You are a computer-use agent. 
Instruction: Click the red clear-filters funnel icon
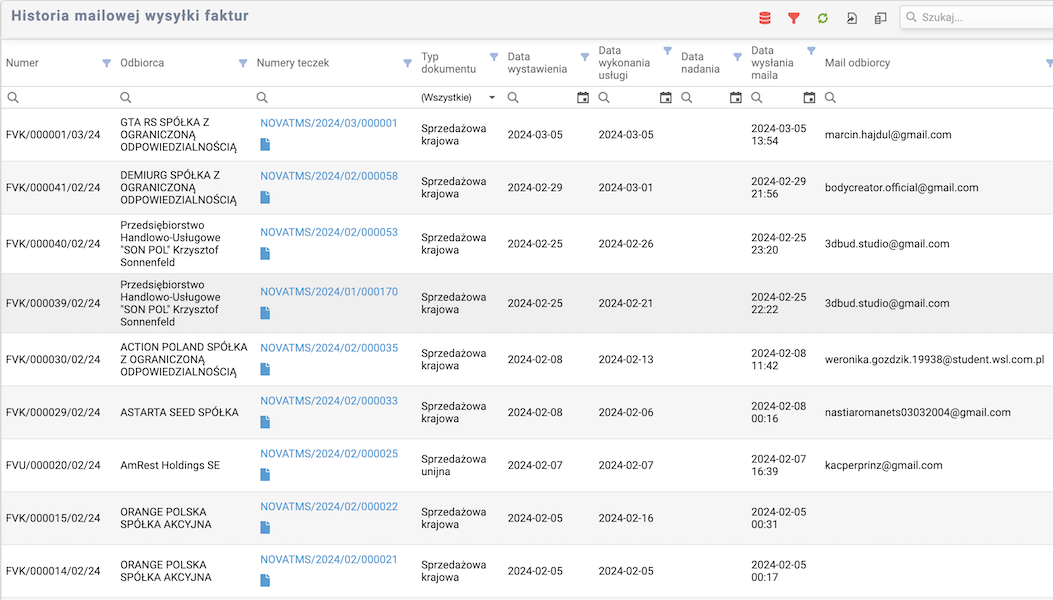click(x=794, y=18)
